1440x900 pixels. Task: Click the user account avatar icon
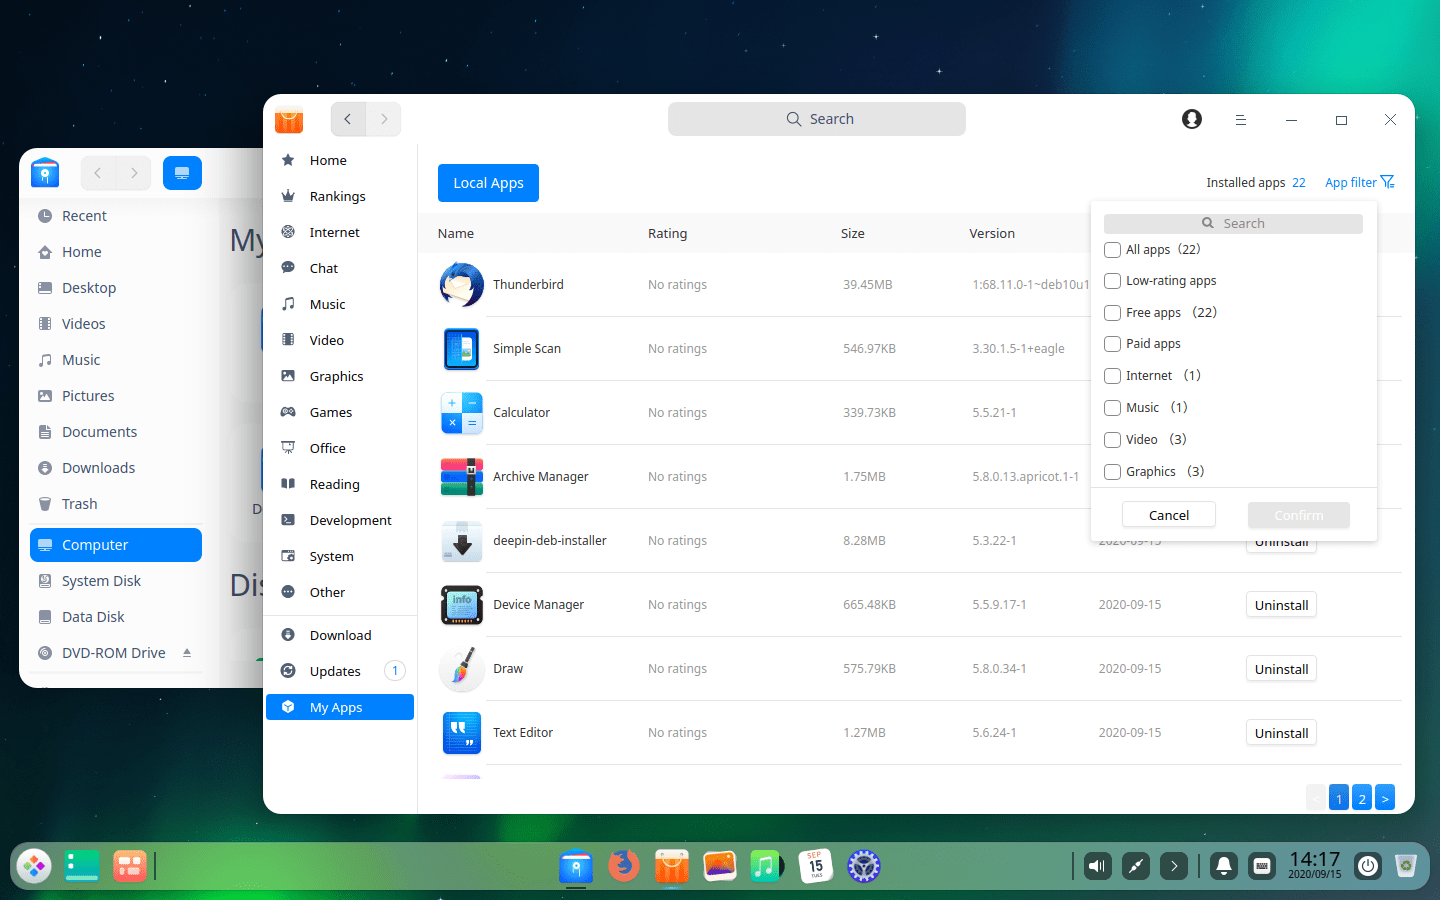1191,119
